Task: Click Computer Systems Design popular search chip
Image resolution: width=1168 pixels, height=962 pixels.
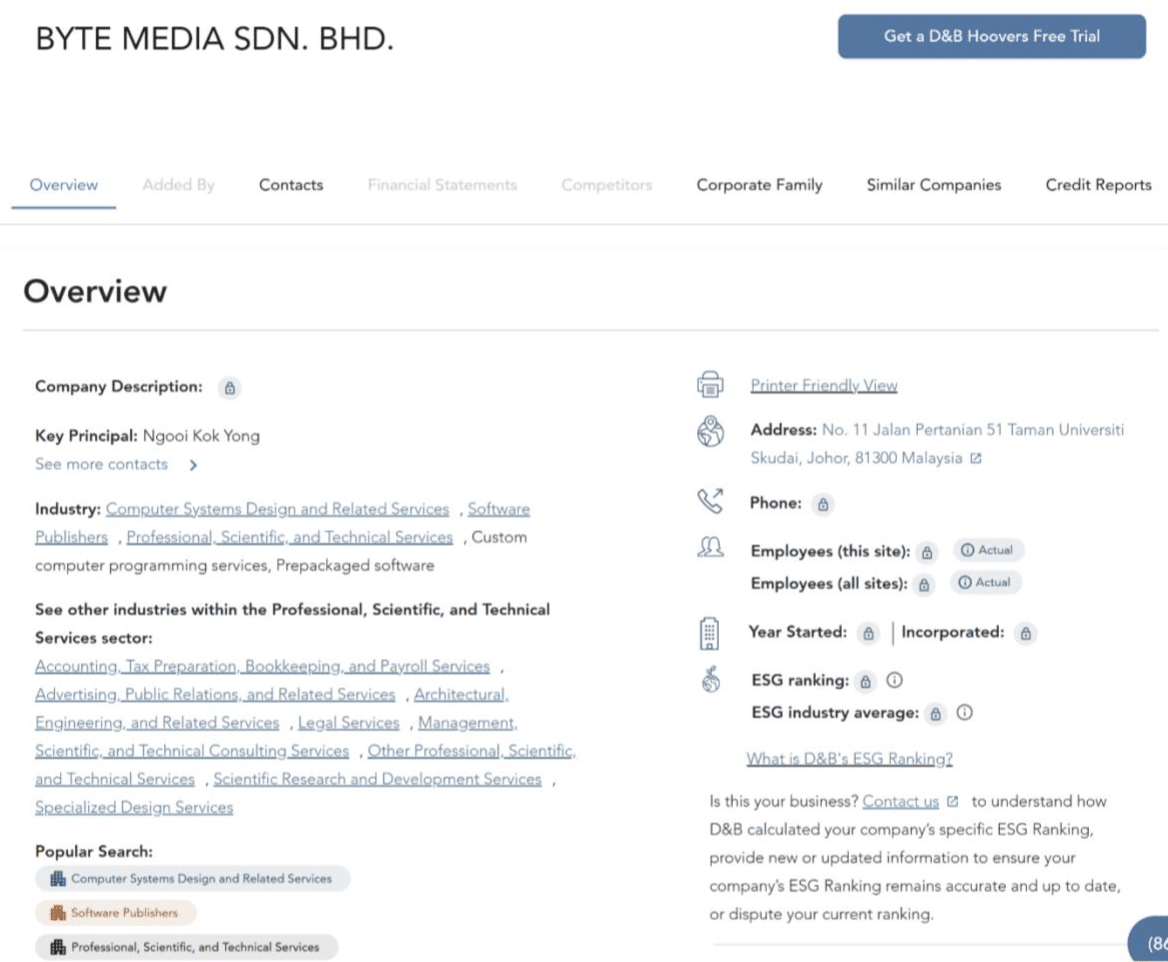Action: pyautogui.click(x=193, y=879)
